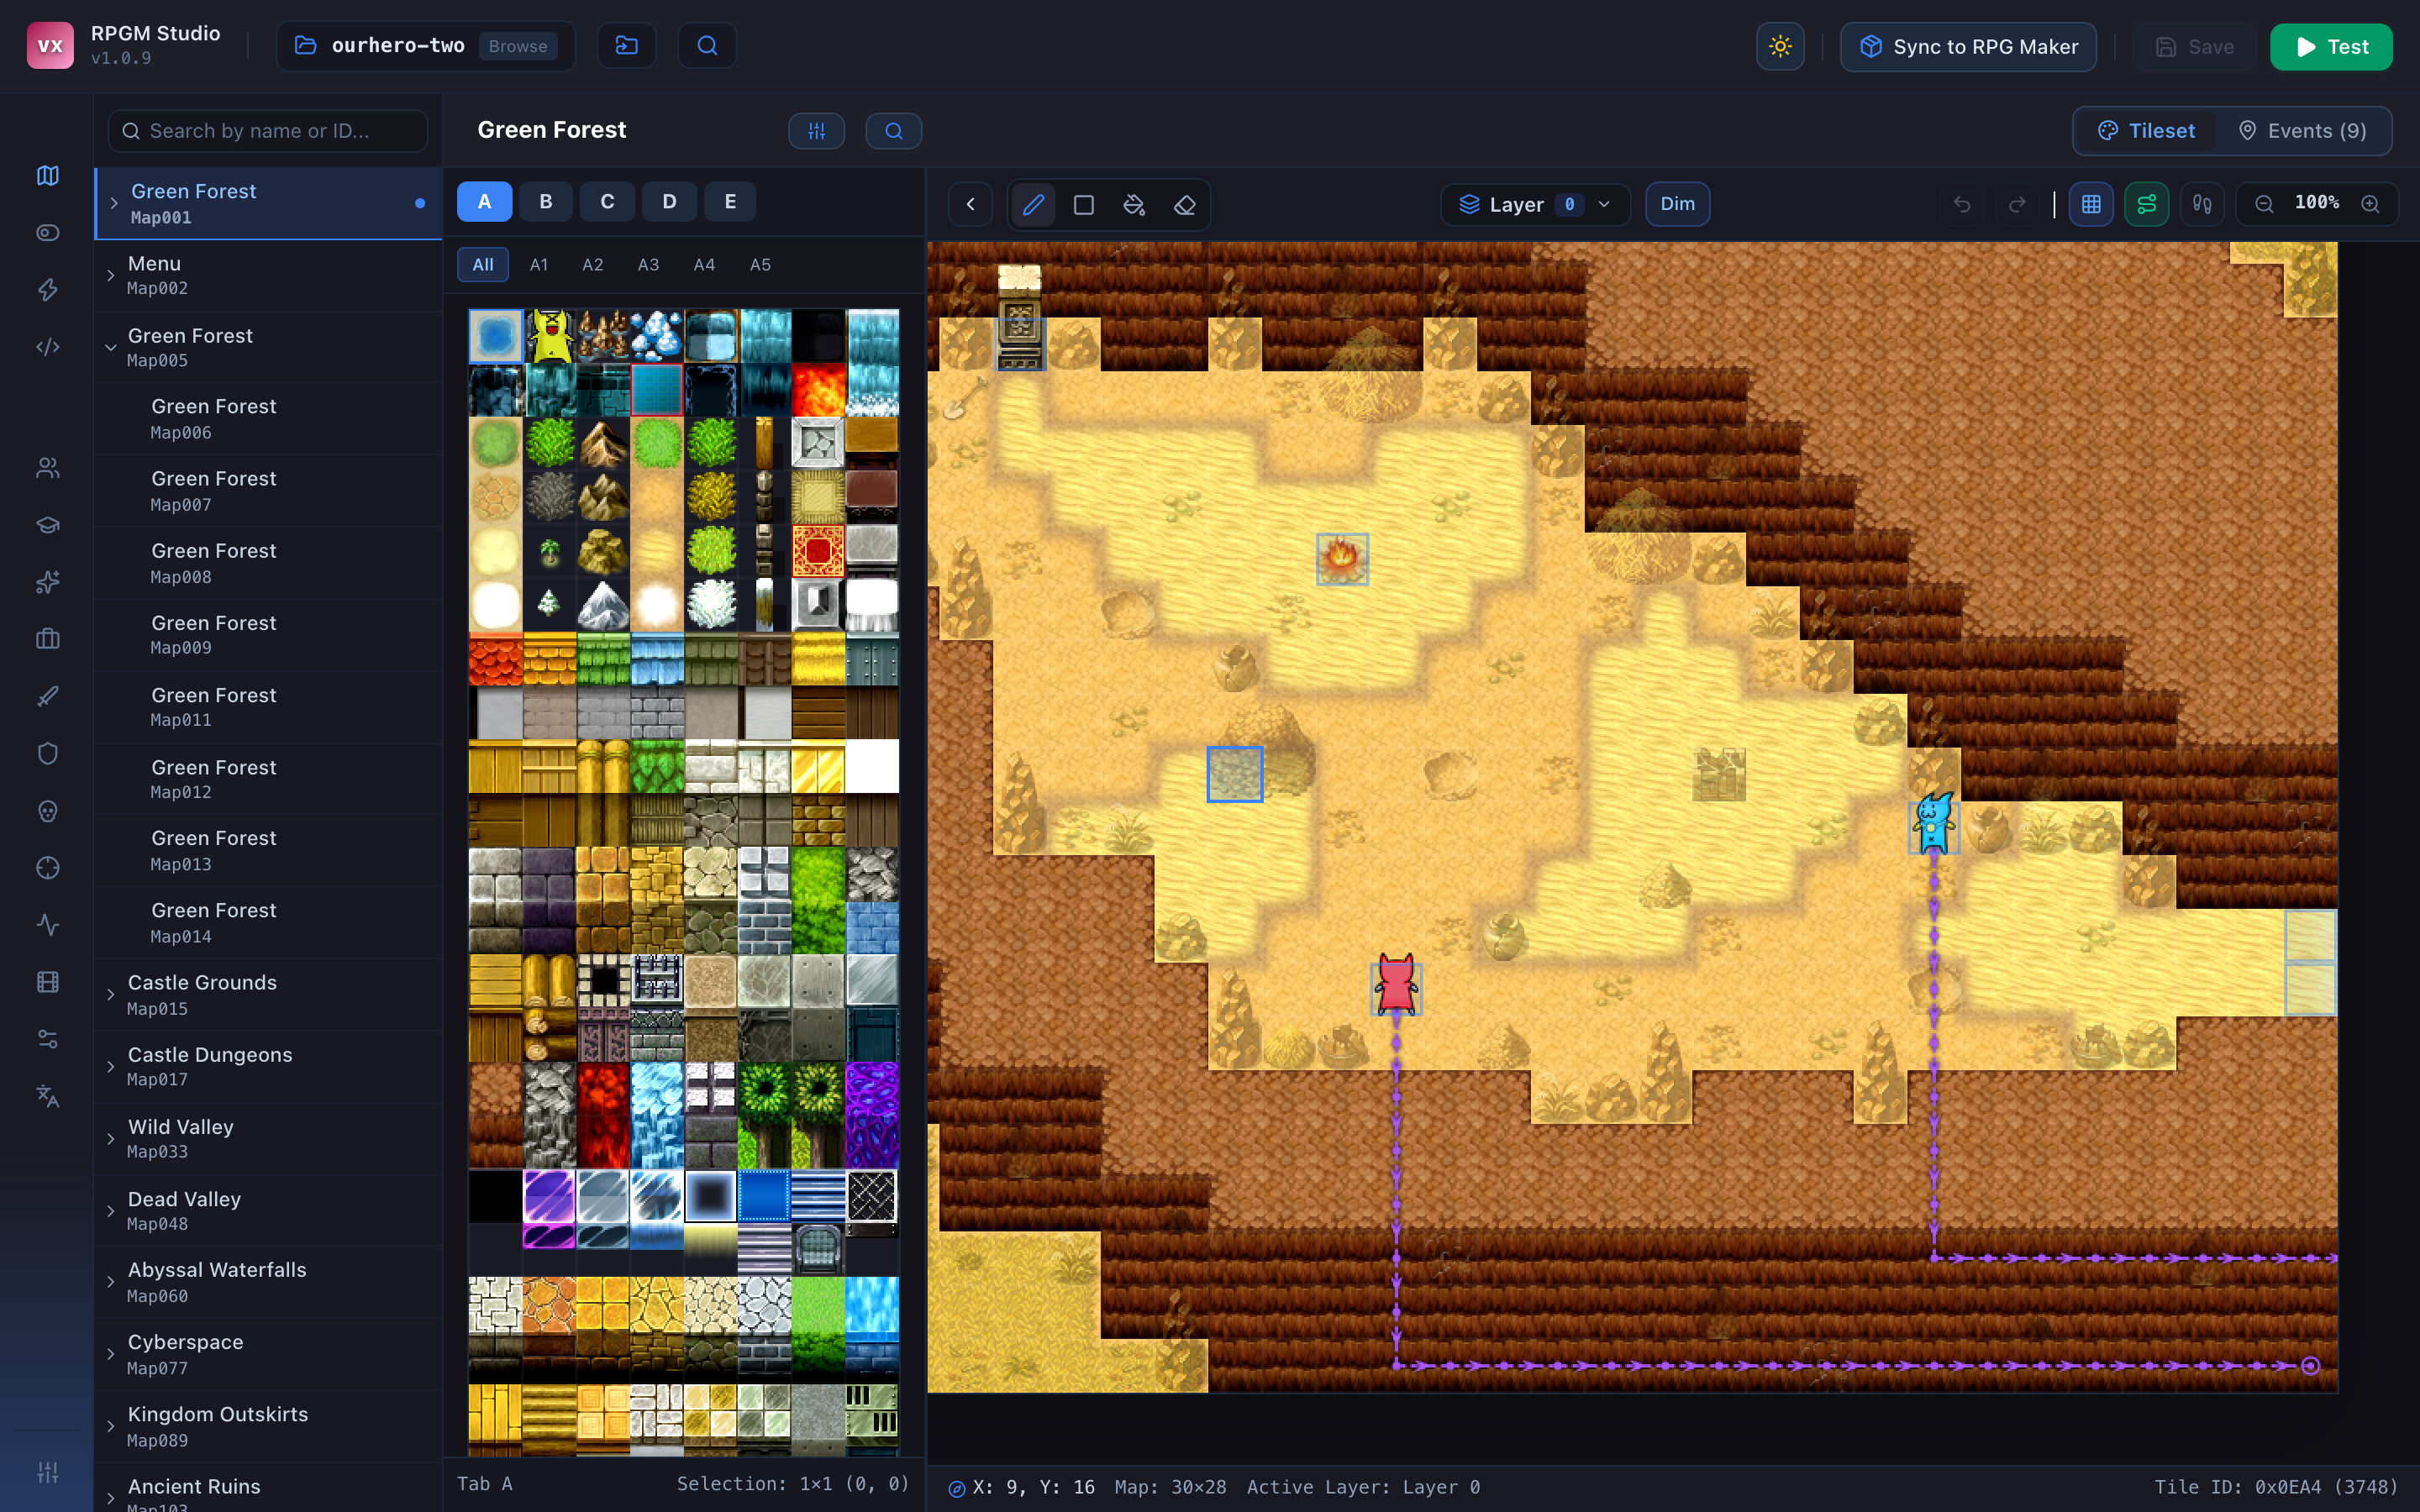The image size is (2420, 1512).
Task: Click the open folder icon in header
Action: click(627, 46)
